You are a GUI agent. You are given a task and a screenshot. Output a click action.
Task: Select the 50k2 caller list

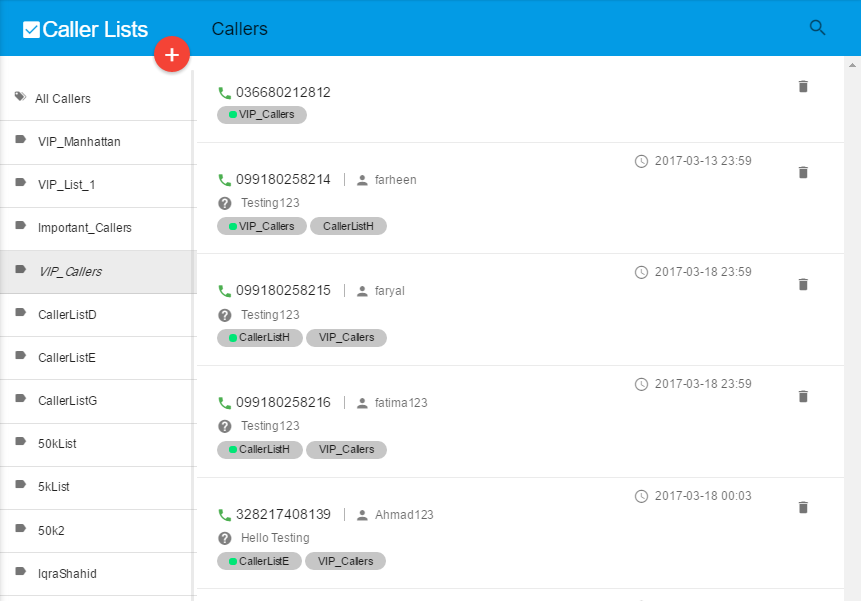pos(98,530)
